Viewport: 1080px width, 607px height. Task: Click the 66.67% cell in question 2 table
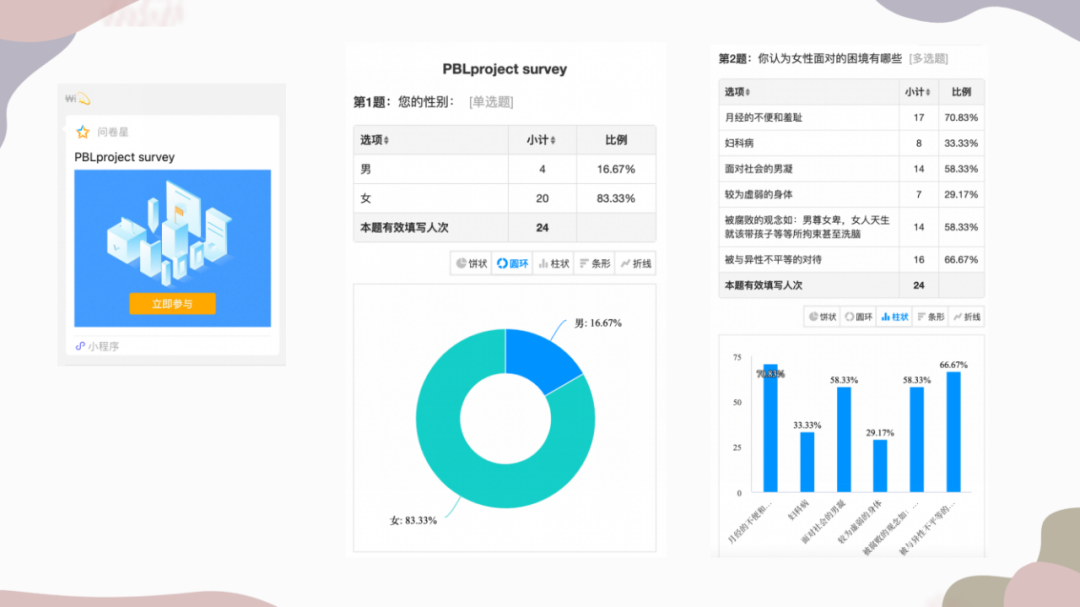click(961, 260)
